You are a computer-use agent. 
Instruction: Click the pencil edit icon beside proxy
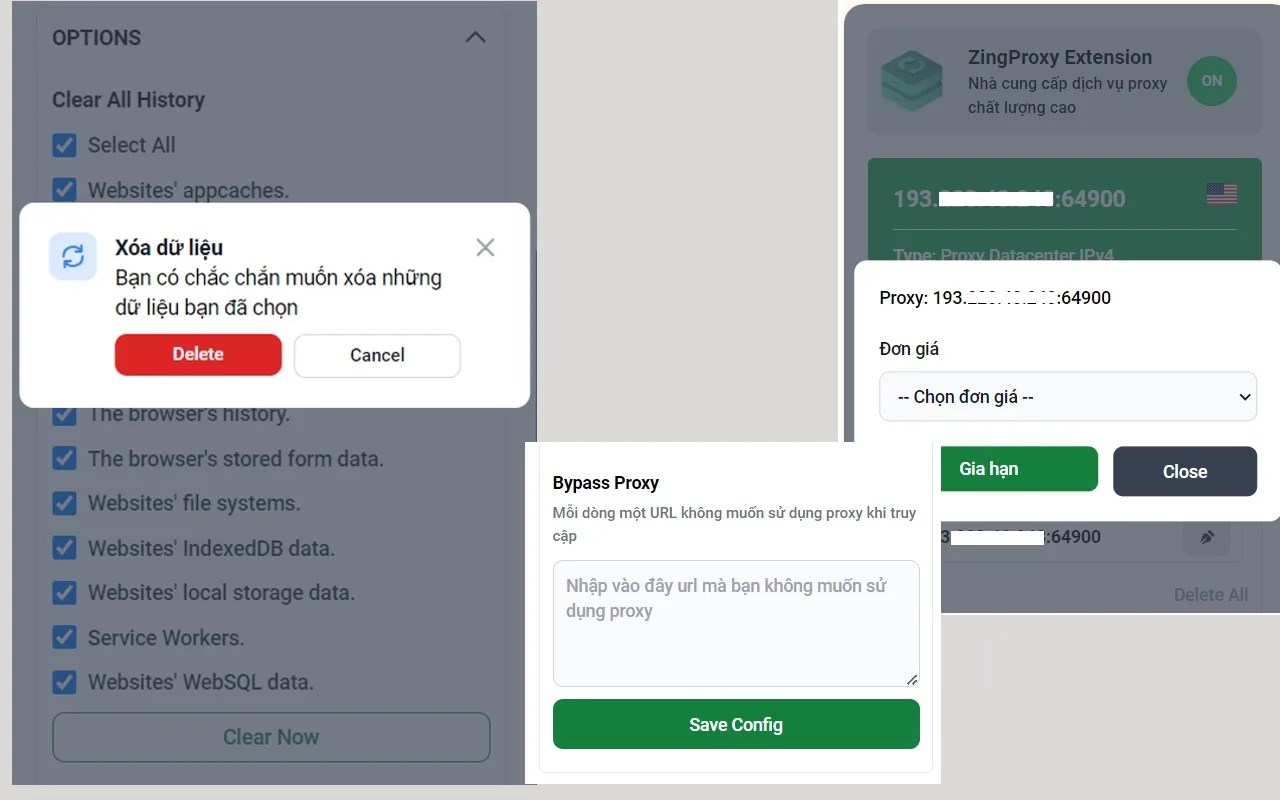pos(1207,537)
